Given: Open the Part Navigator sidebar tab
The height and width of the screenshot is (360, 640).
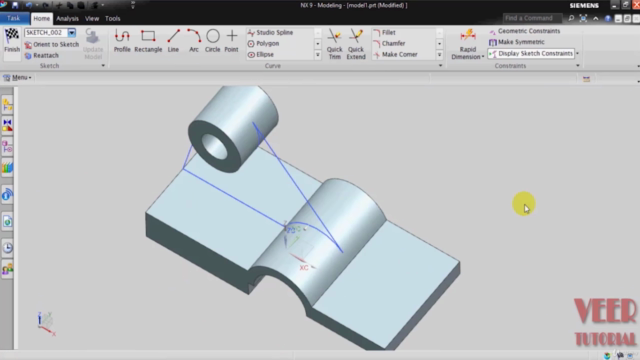Looking at the screenshot, I should tap(7, 147).
